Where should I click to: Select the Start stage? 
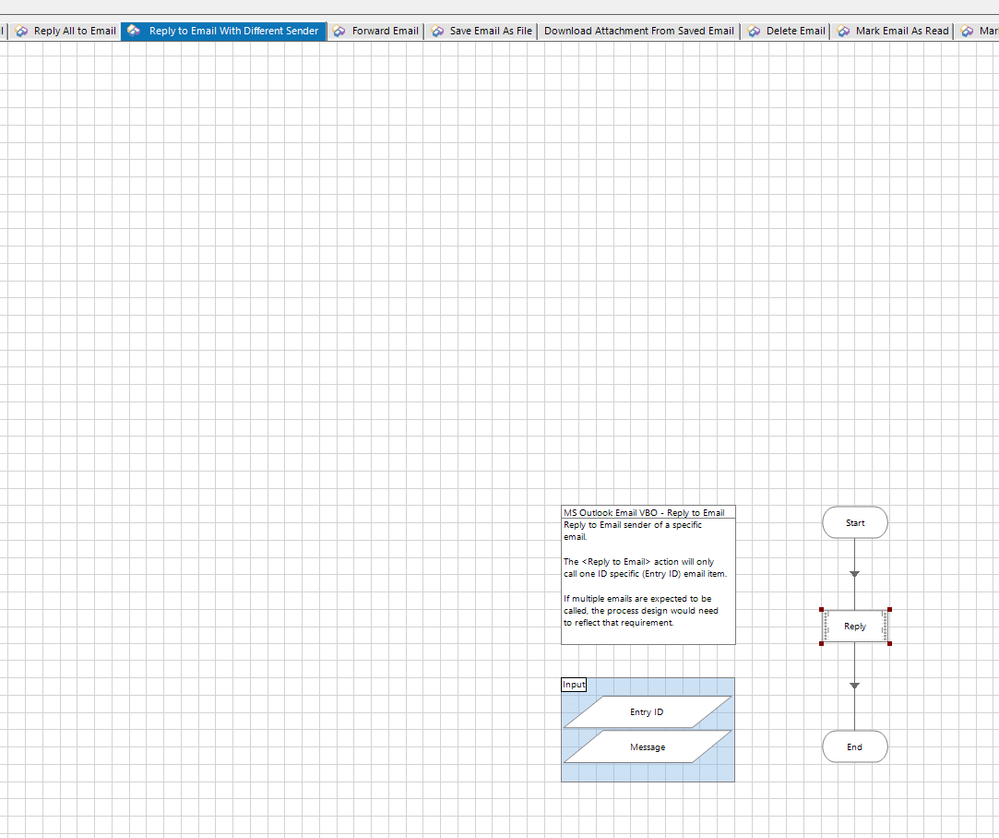(x=855, y=523)
